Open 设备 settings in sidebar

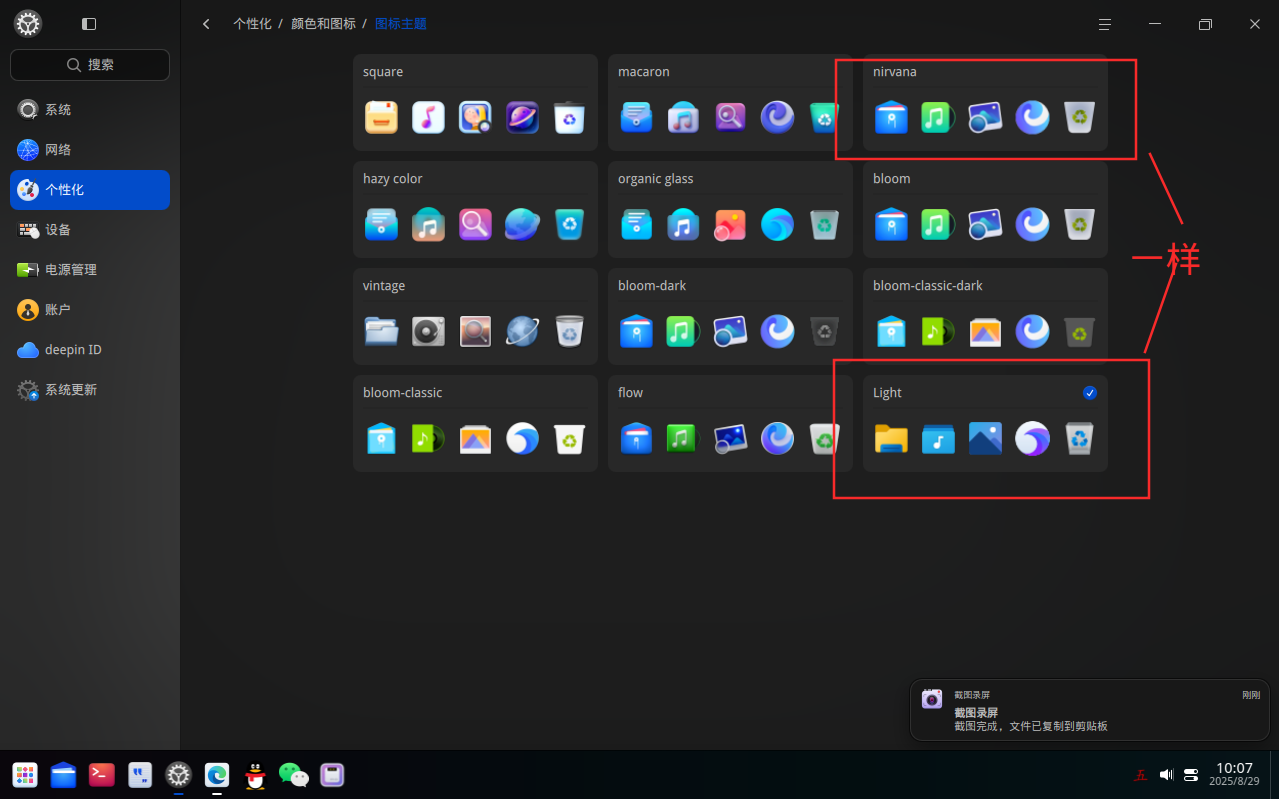(90, 230)
